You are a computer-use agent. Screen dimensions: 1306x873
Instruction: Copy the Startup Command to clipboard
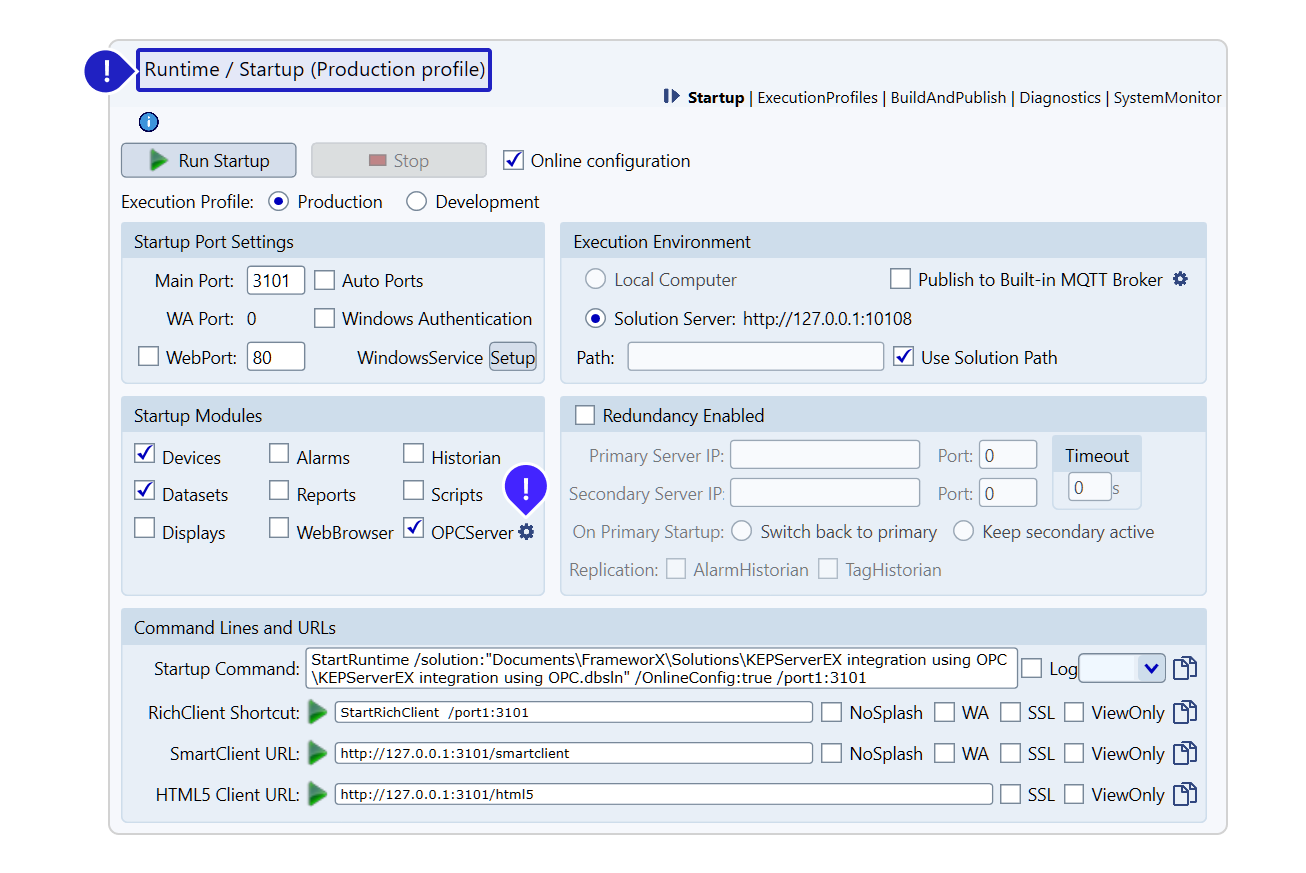[1185, 669]
